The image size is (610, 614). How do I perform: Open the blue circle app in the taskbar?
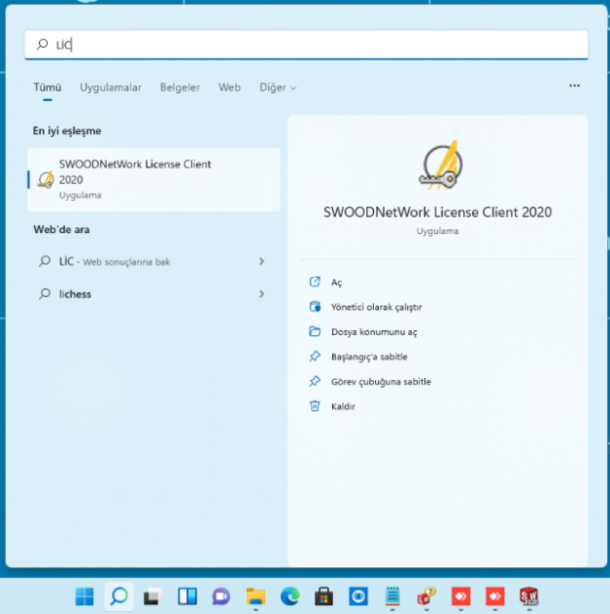(x=358, y=596)
